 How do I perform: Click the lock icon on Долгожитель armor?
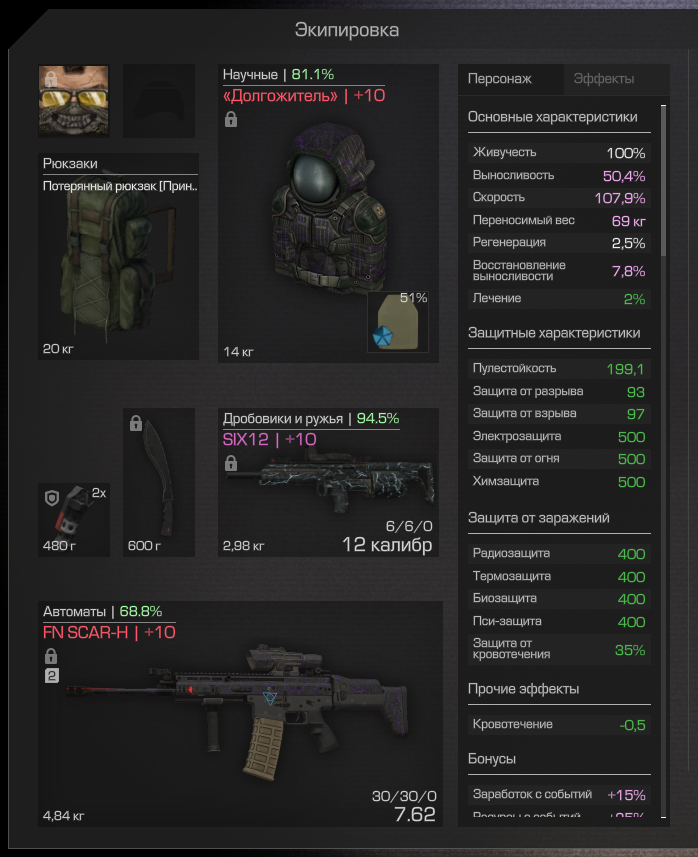point(231,119)
